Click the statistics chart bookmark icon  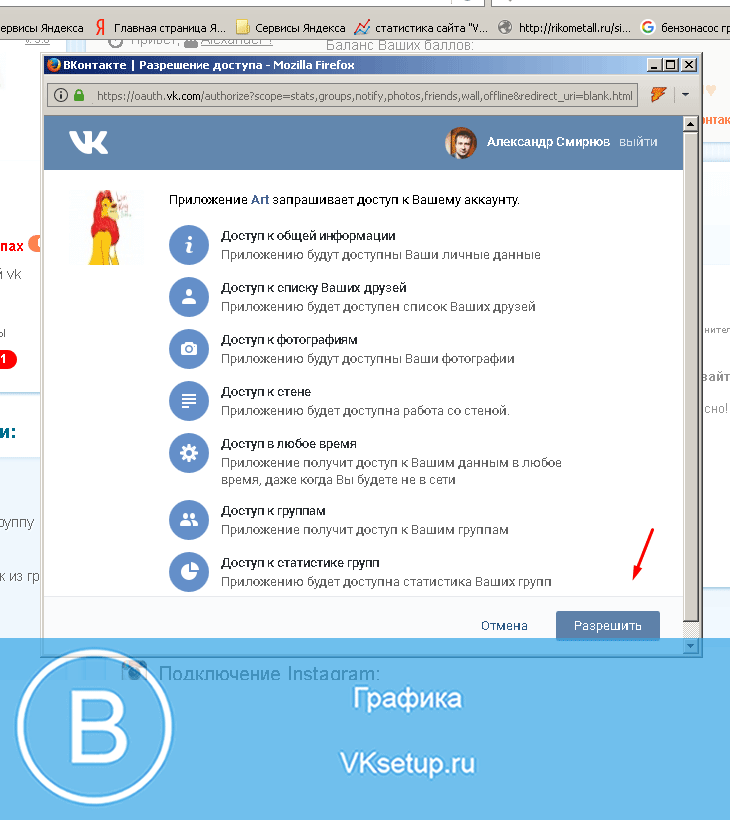click(x=362, y=27)
